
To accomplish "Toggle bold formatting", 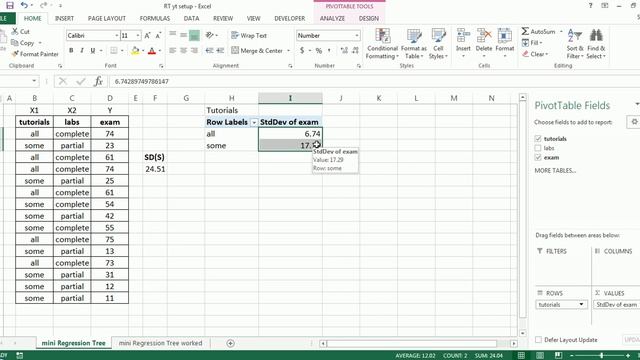I will coord(71,51).
